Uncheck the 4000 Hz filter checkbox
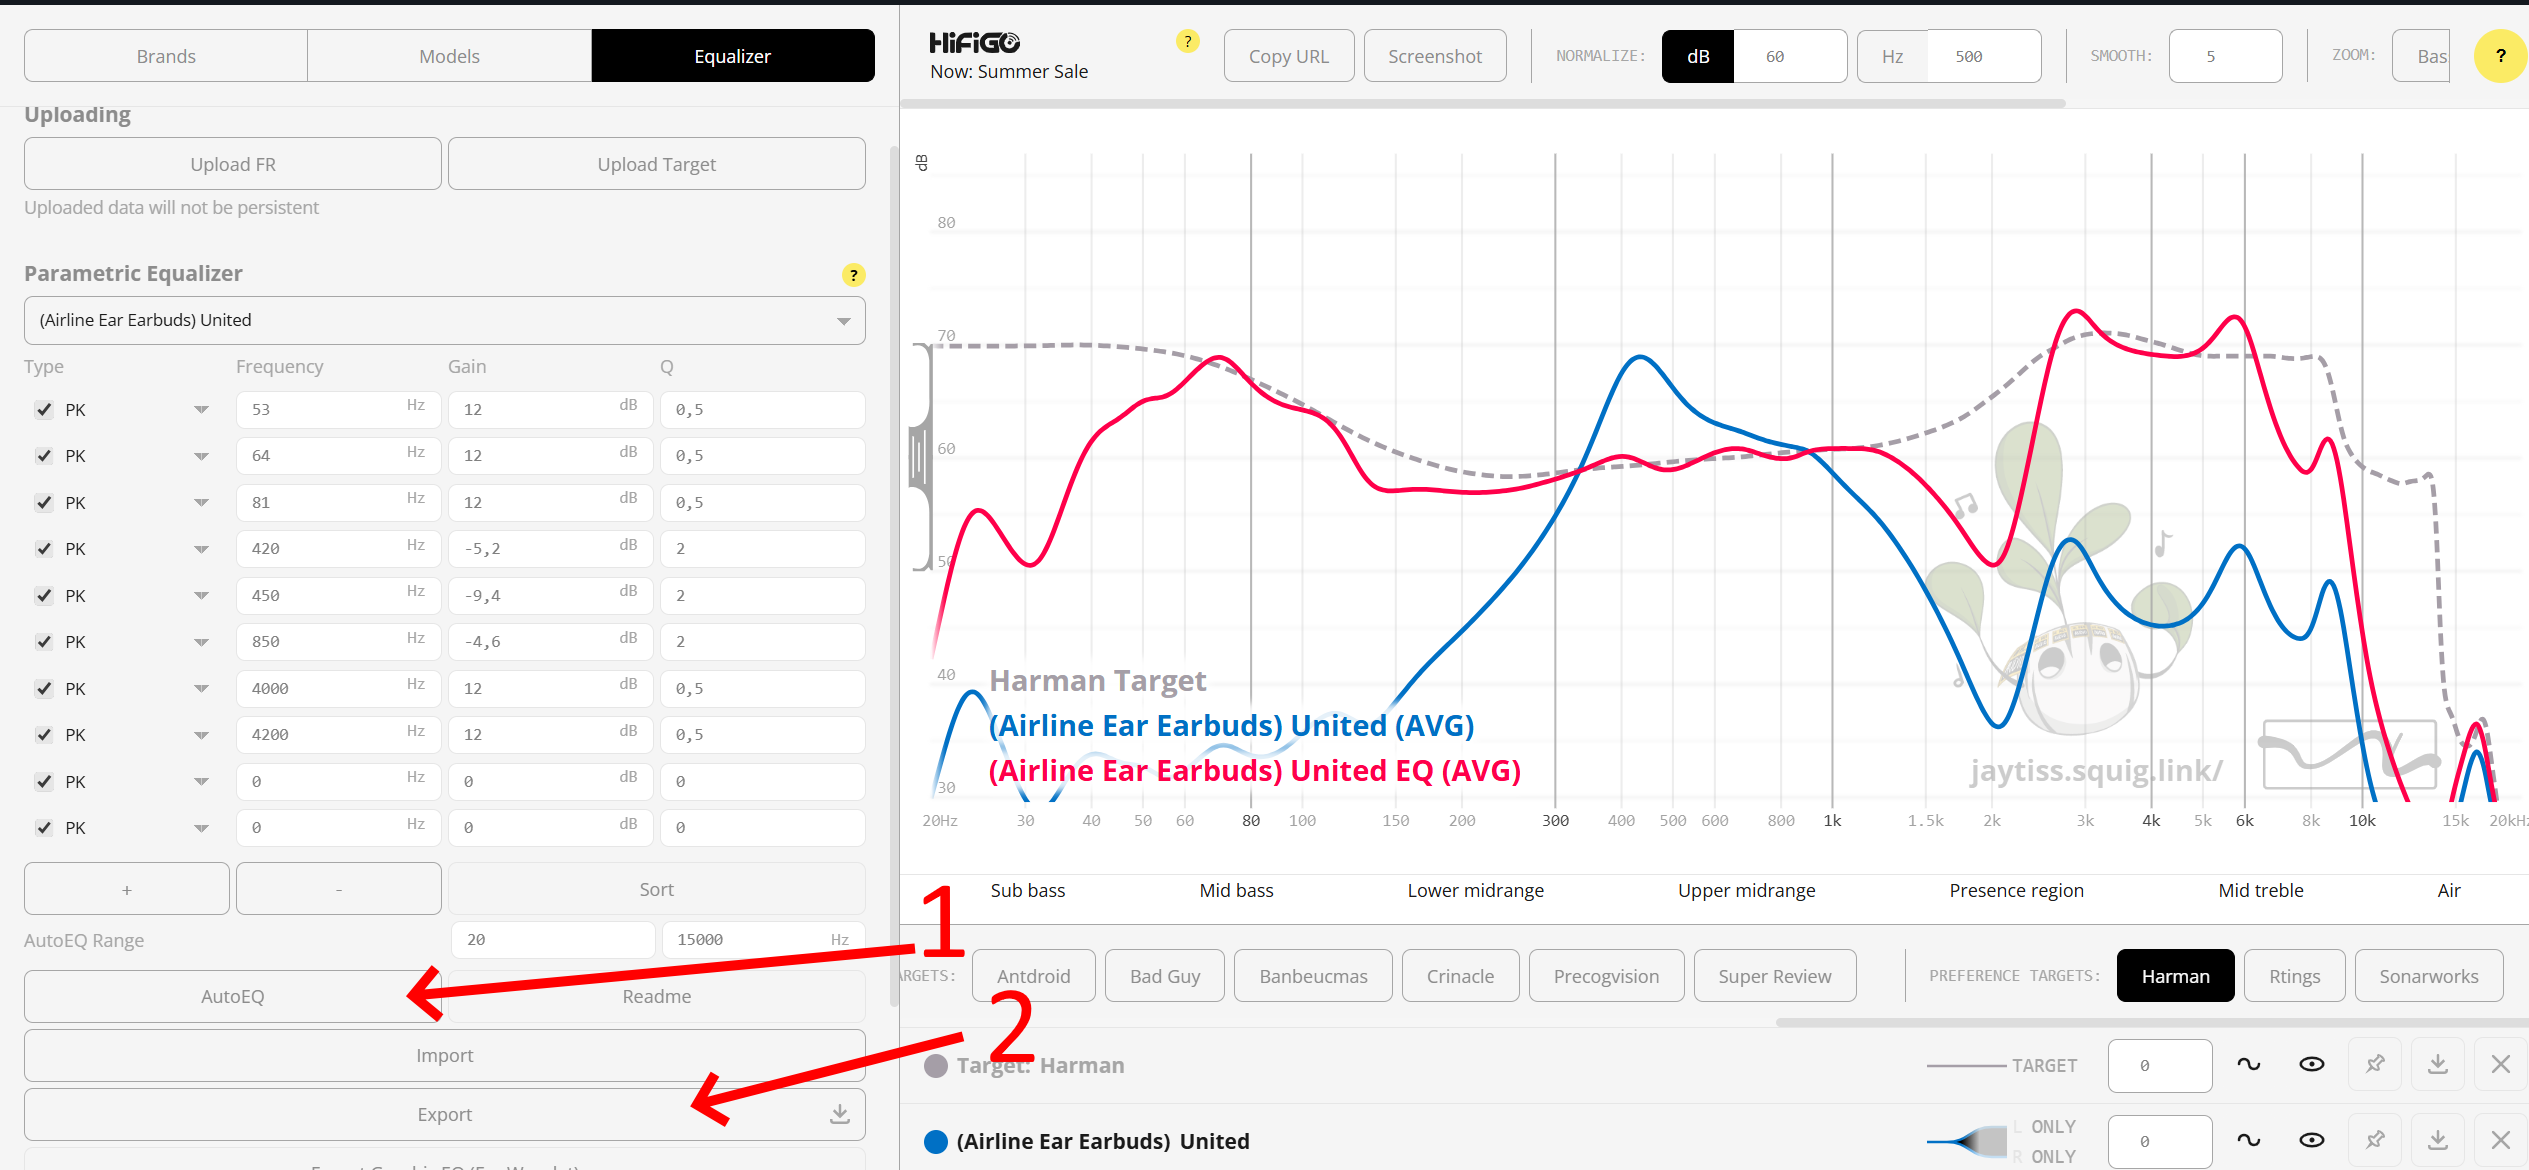 coord(44,689)
